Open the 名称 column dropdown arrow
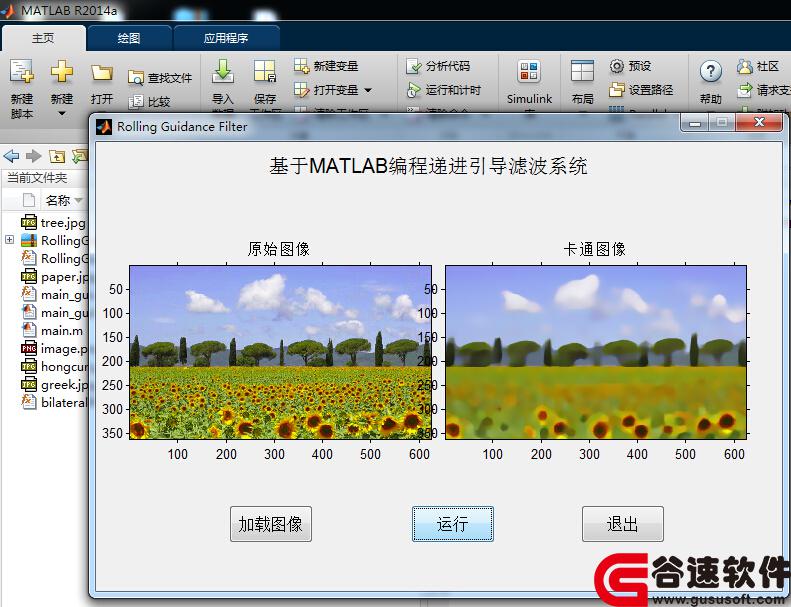The width and height of the screenshot is (791, 607). click(78, 201)
